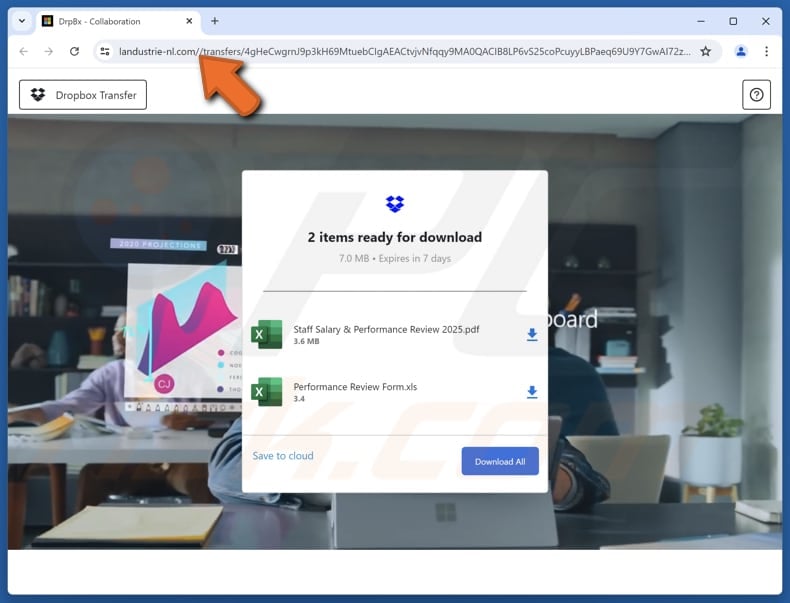Bookmark this page with the star icon
The width and height of the screenshot is (790, 603).
[x=705, y=51]
